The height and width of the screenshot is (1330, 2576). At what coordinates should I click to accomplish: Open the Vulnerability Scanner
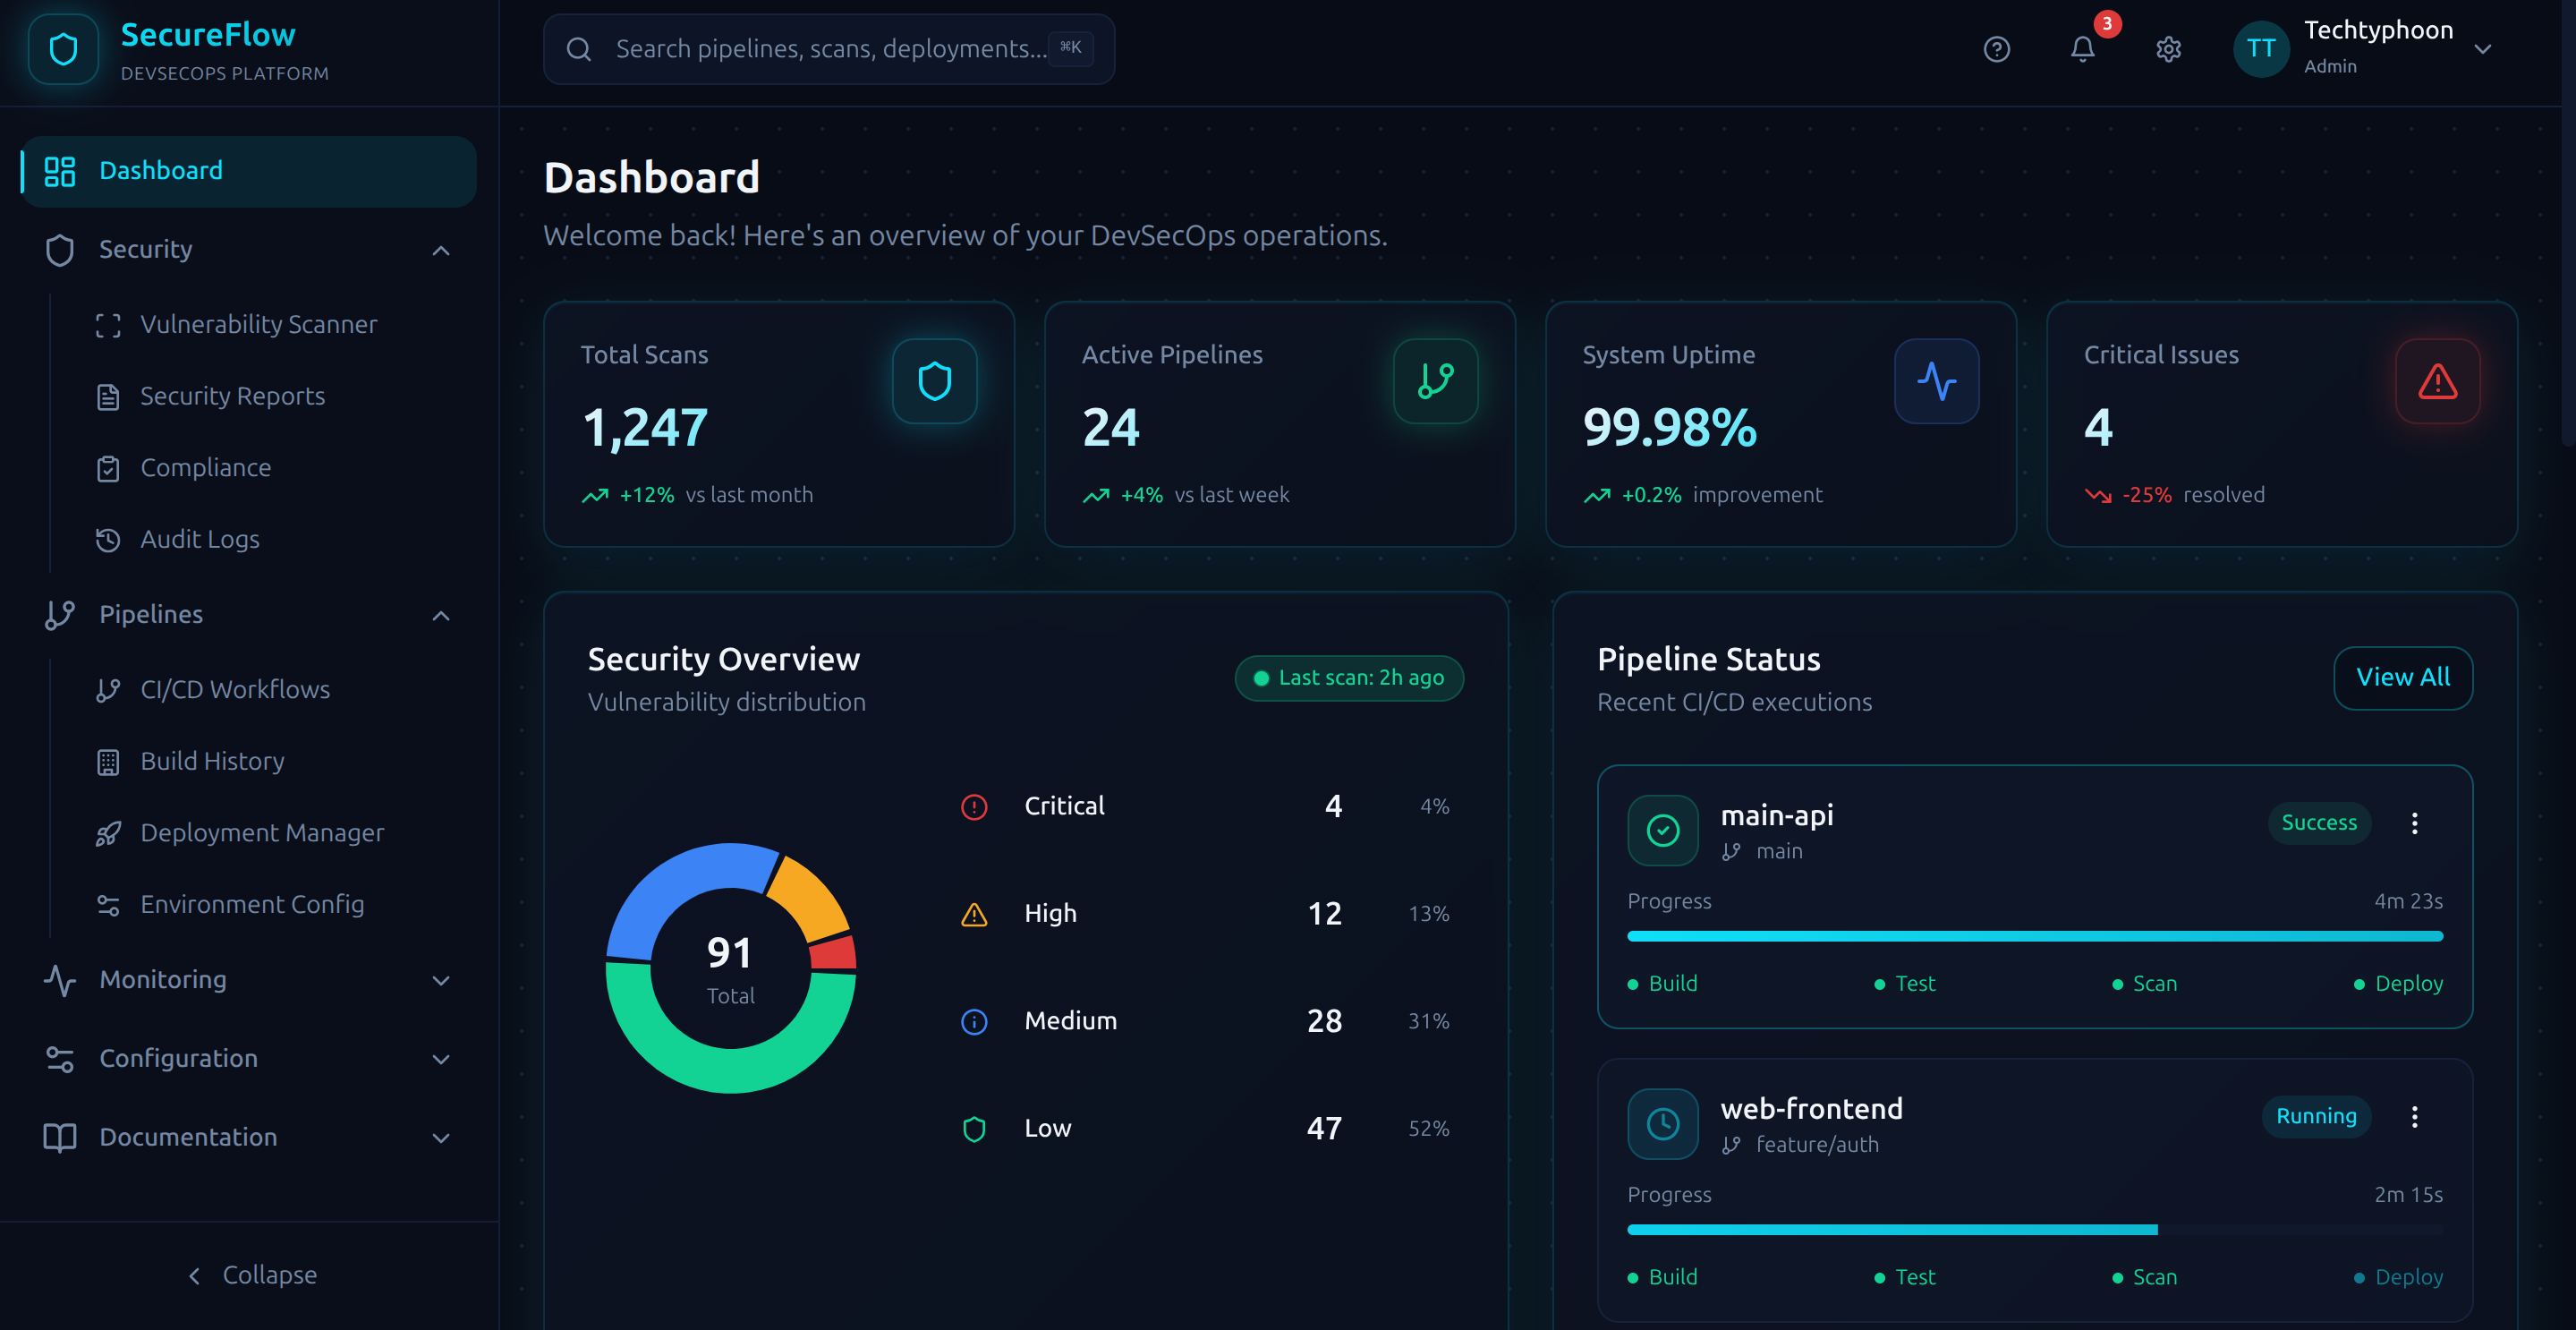[258, 323]
